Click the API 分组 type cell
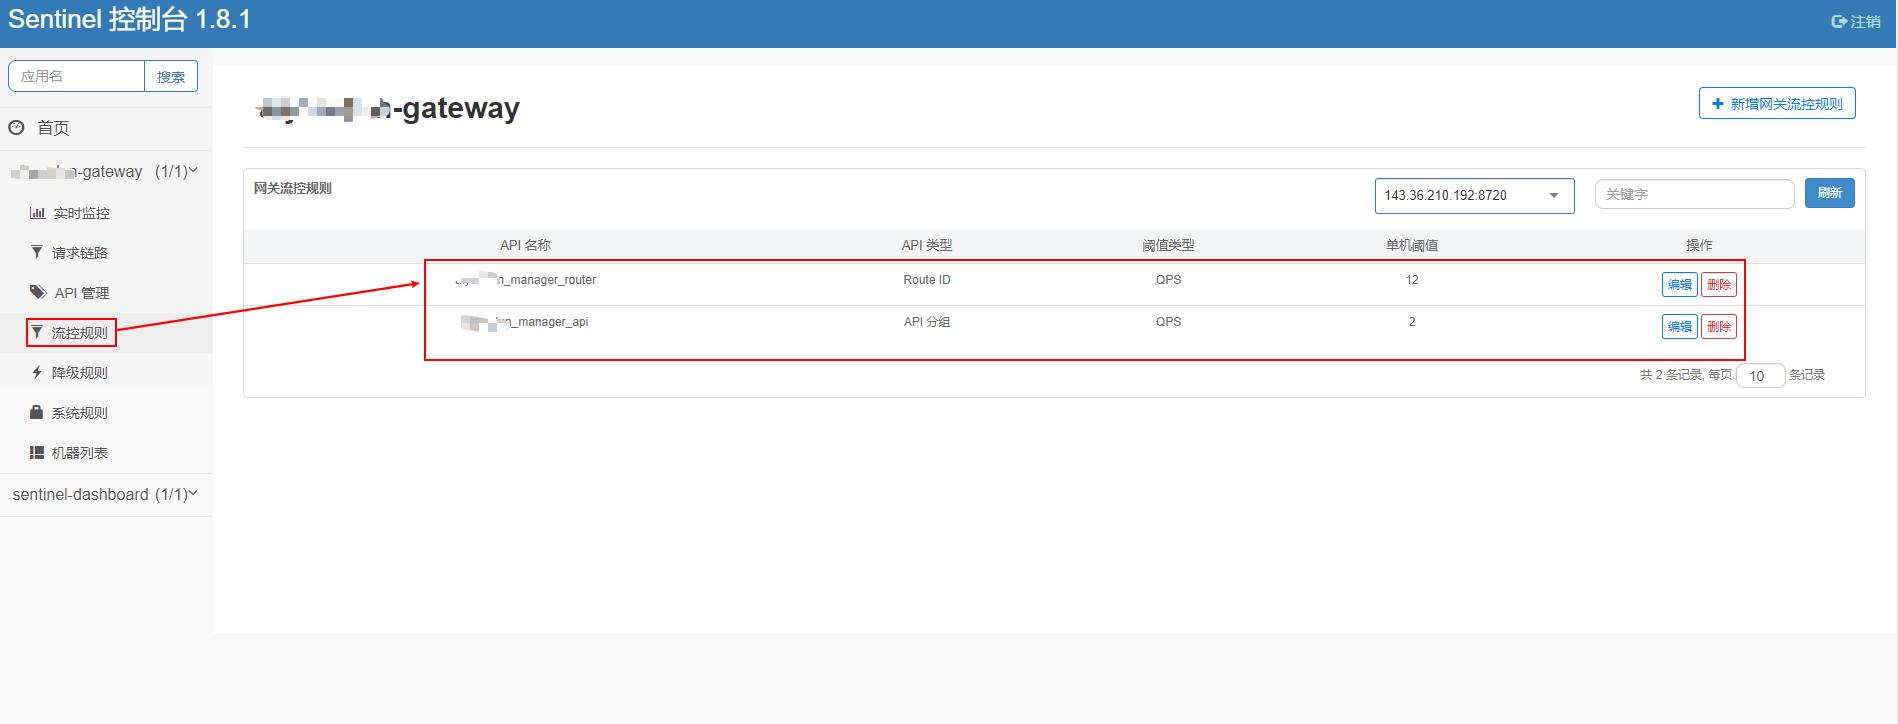Image resolution: width=1898 pixels, height=724 pixels. (x=927, y=322)
